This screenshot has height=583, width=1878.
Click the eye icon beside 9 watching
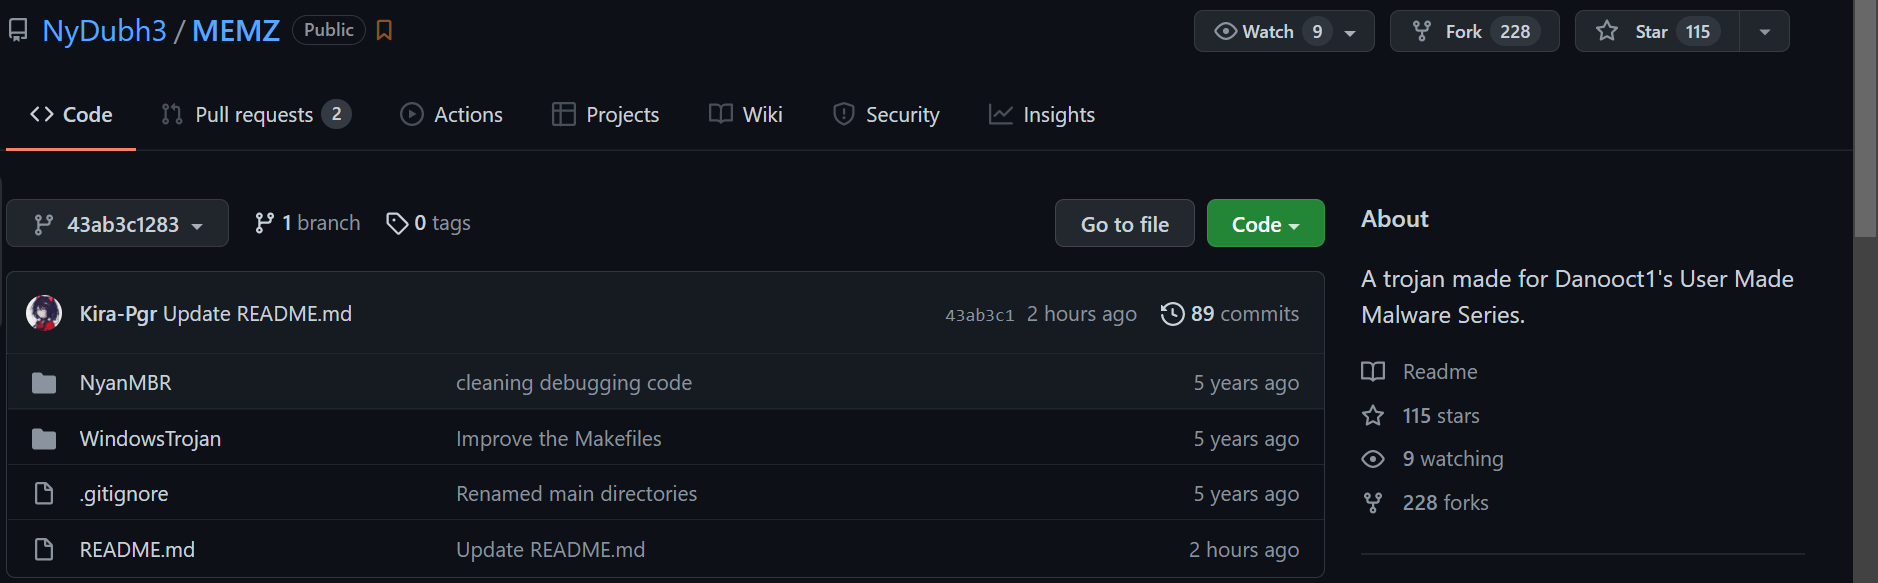(x=1373, y=459)
